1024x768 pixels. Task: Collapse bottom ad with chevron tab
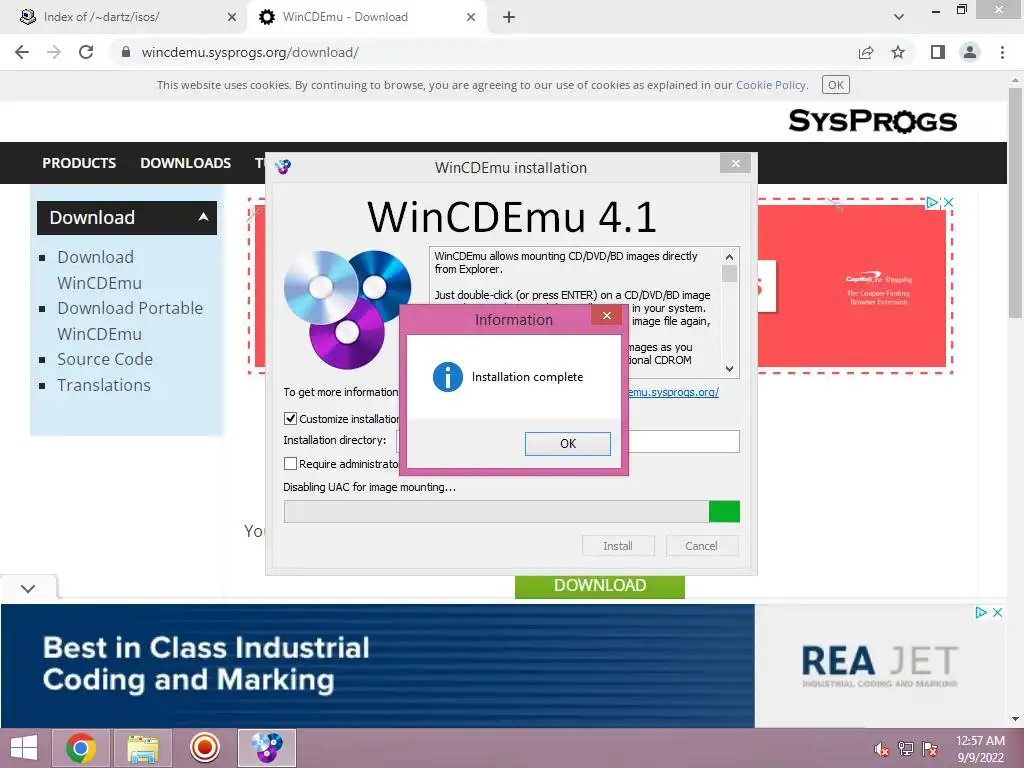28,588
